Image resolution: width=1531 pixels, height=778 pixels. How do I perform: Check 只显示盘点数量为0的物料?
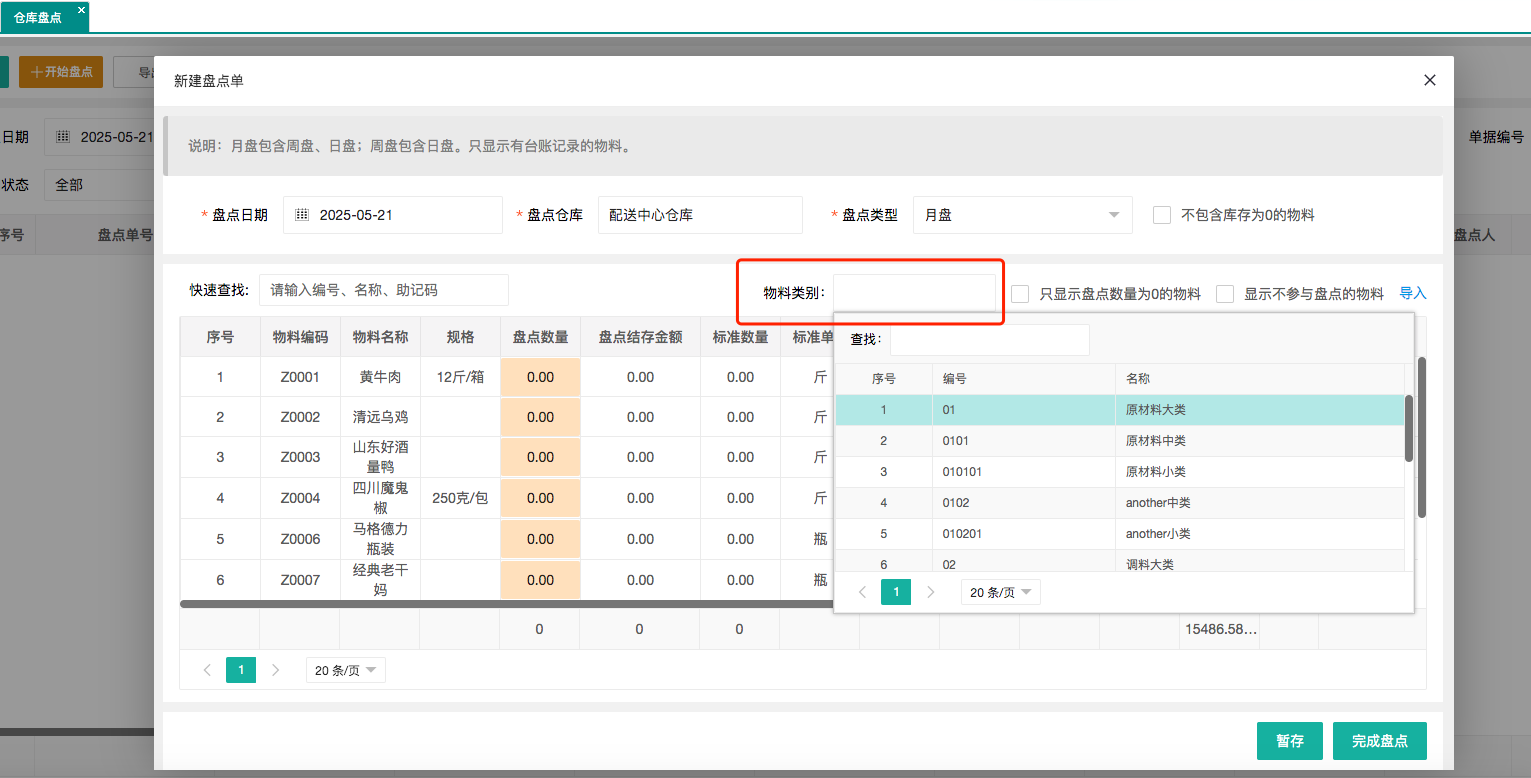(1019, 293)
